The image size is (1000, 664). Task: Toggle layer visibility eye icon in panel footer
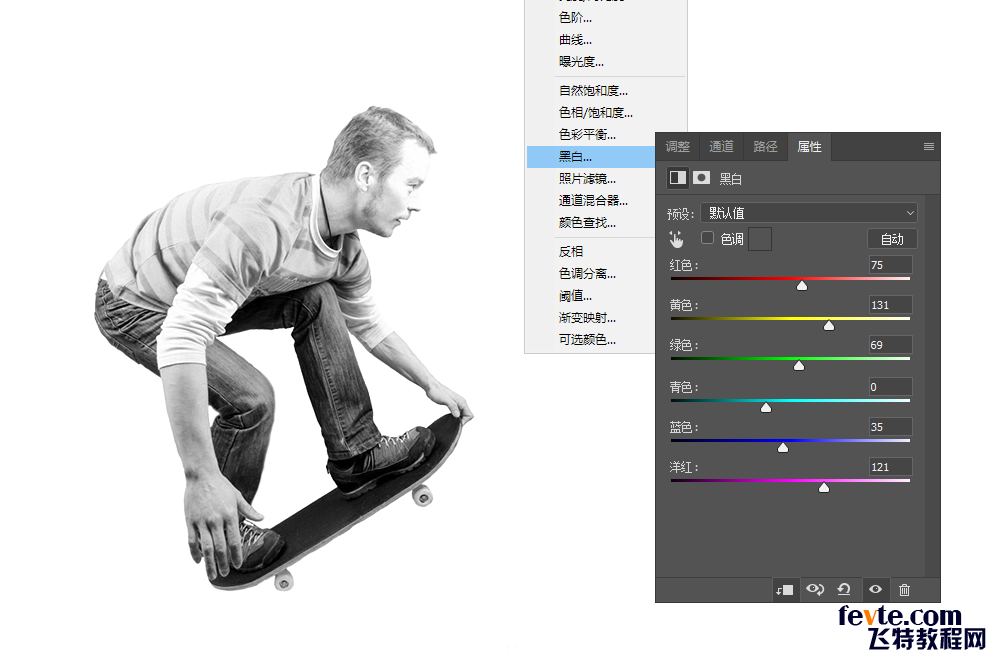[876, 589]
